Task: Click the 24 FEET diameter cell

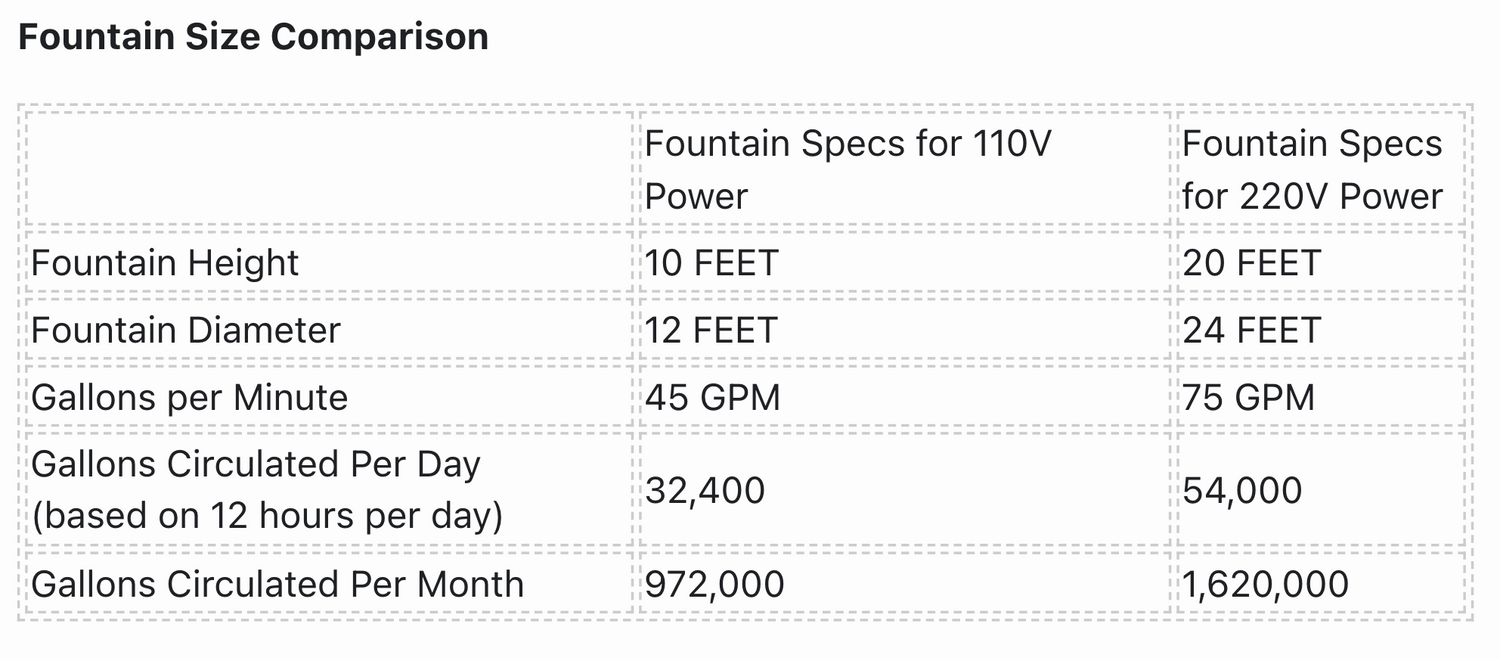Action: point(1251,330)
